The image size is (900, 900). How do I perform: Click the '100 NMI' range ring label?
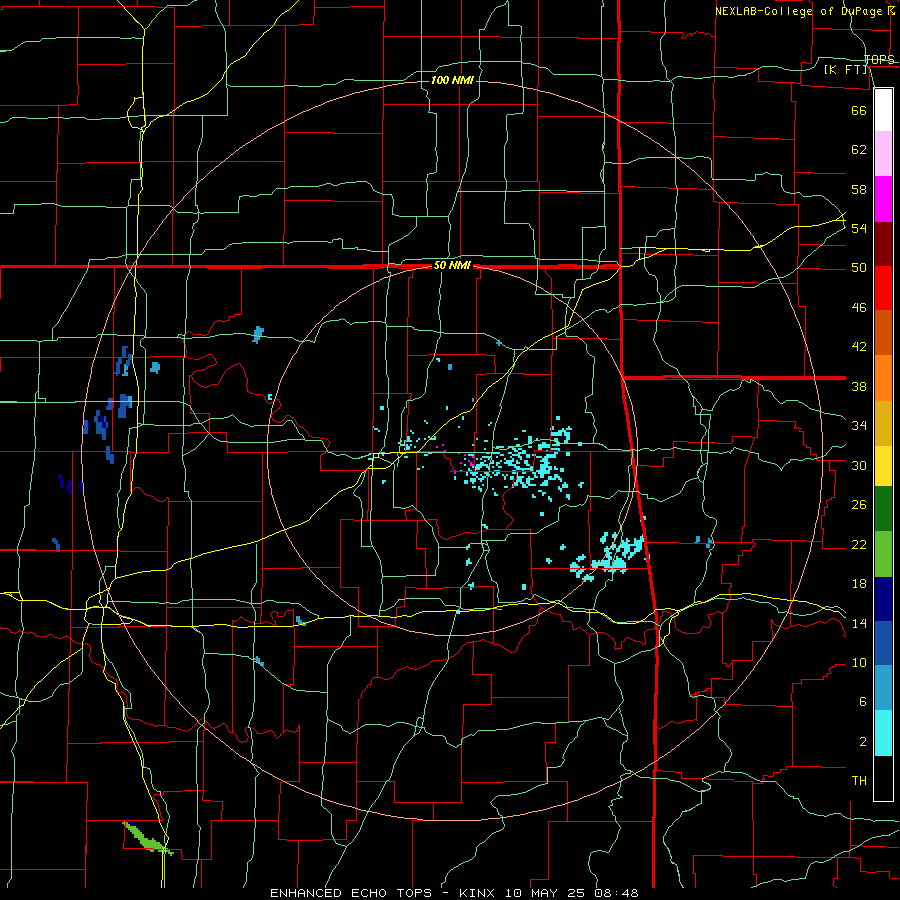pos(452,80)
